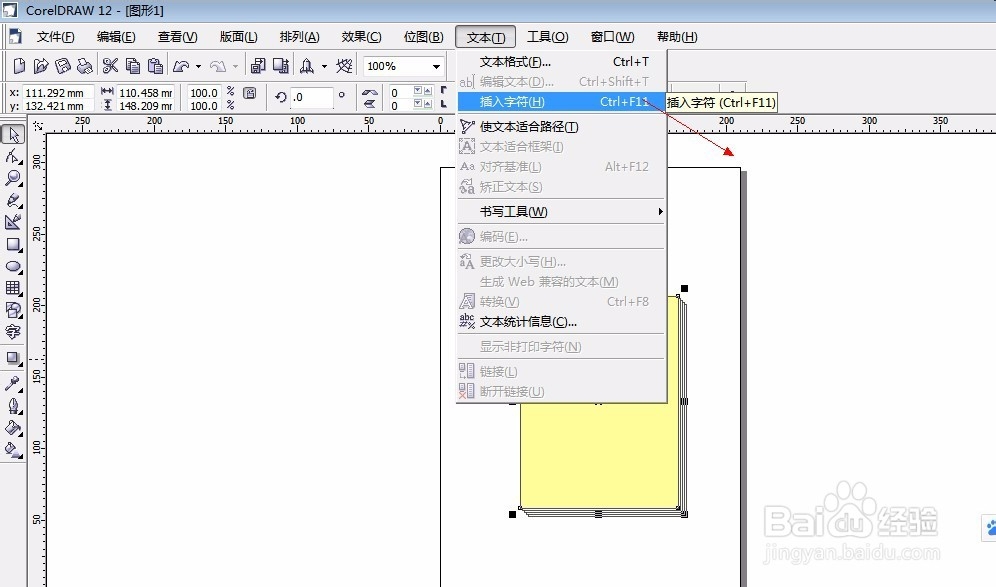
Task: Choose 插入字符(H) Insert Character item
Action: [x=561, y=102]
